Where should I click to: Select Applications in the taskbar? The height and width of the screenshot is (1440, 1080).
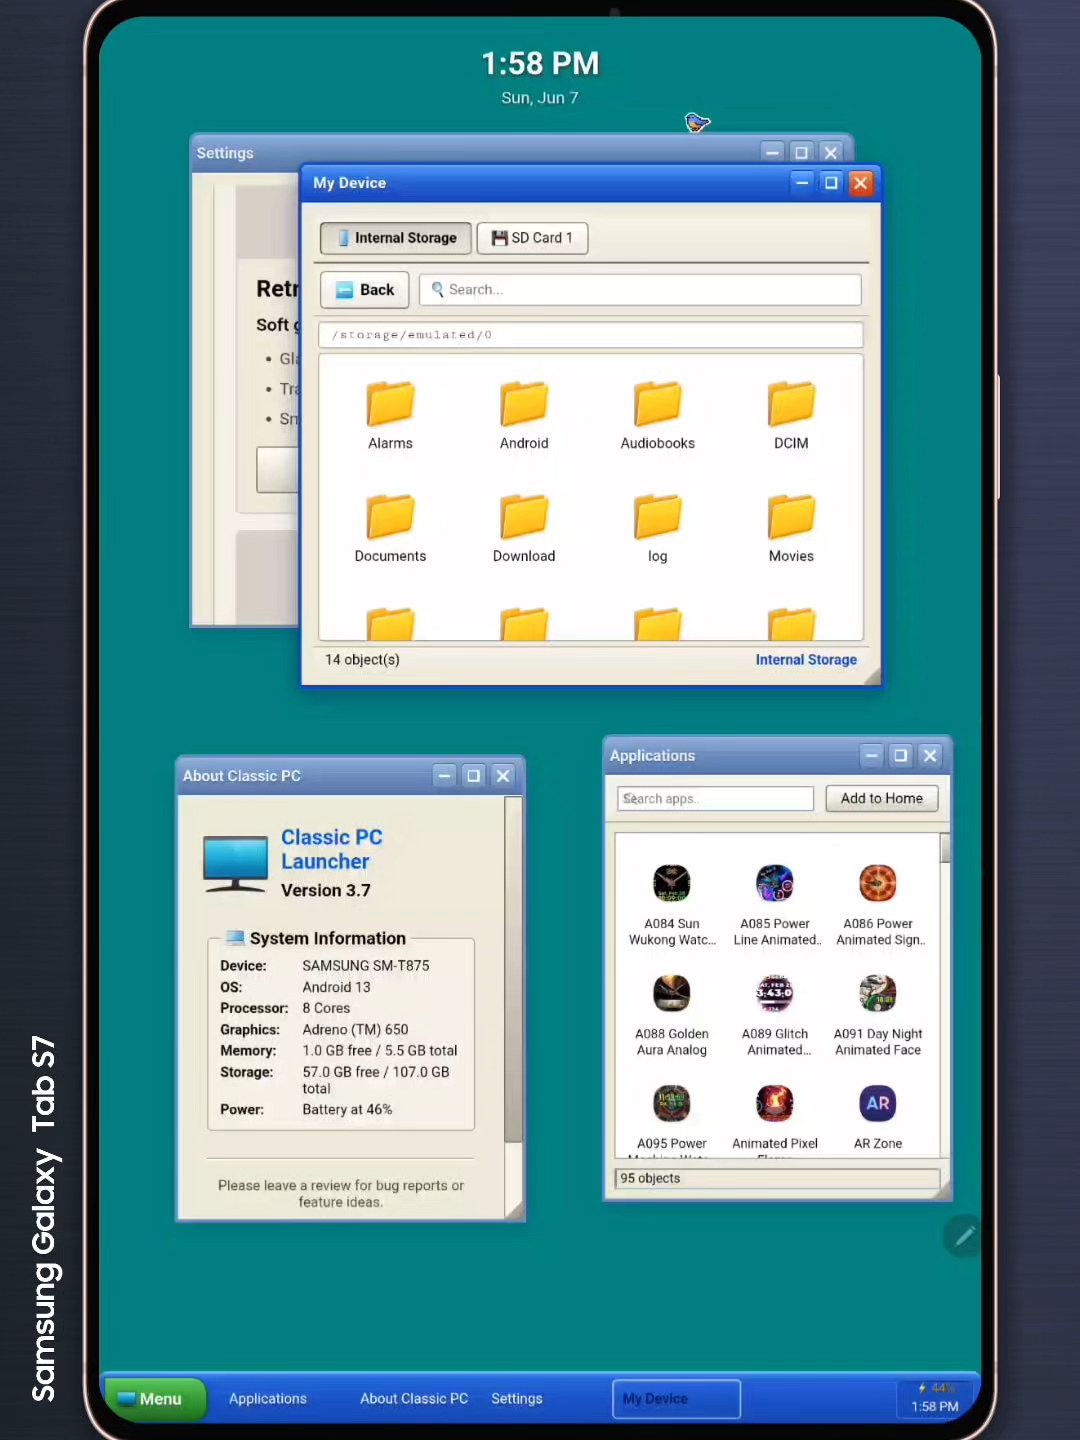(x=268, y=1399)
